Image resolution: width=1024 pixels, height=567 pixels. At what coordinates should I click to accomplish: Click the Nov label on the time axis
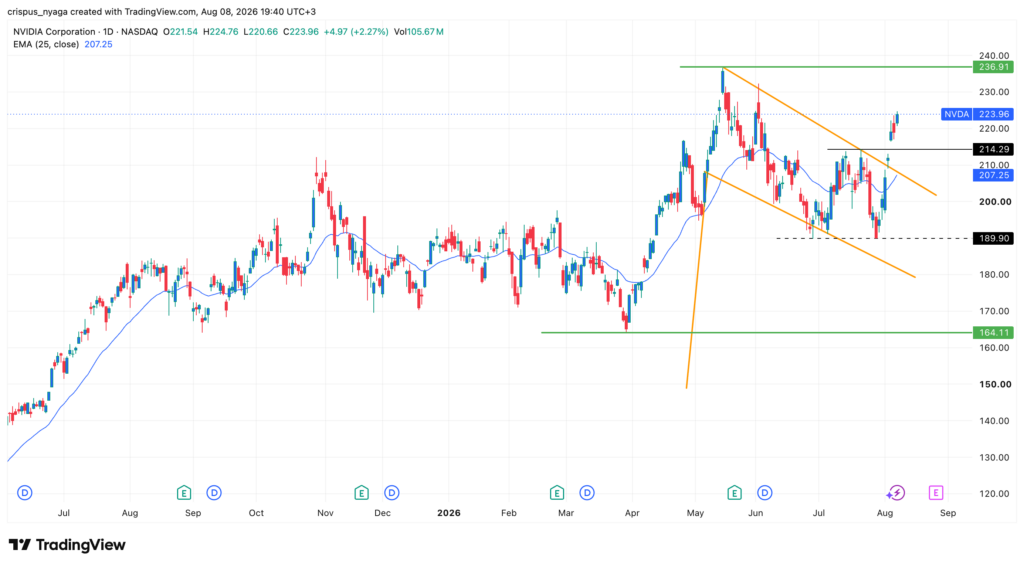[325, 513]
